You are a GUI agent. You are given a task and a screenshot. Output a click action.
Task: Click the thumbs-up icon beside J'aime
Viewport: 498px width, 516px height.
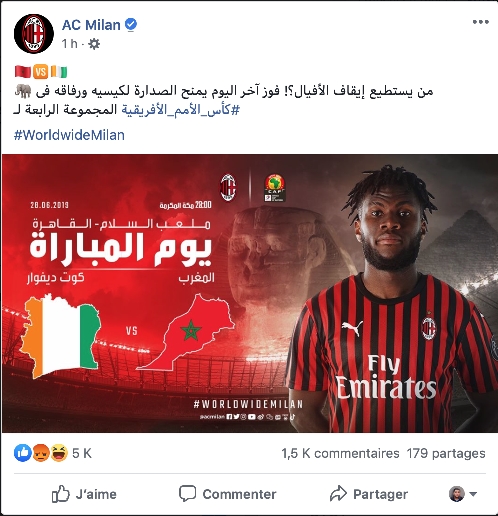pyautogui.click(x=61, y=494)
